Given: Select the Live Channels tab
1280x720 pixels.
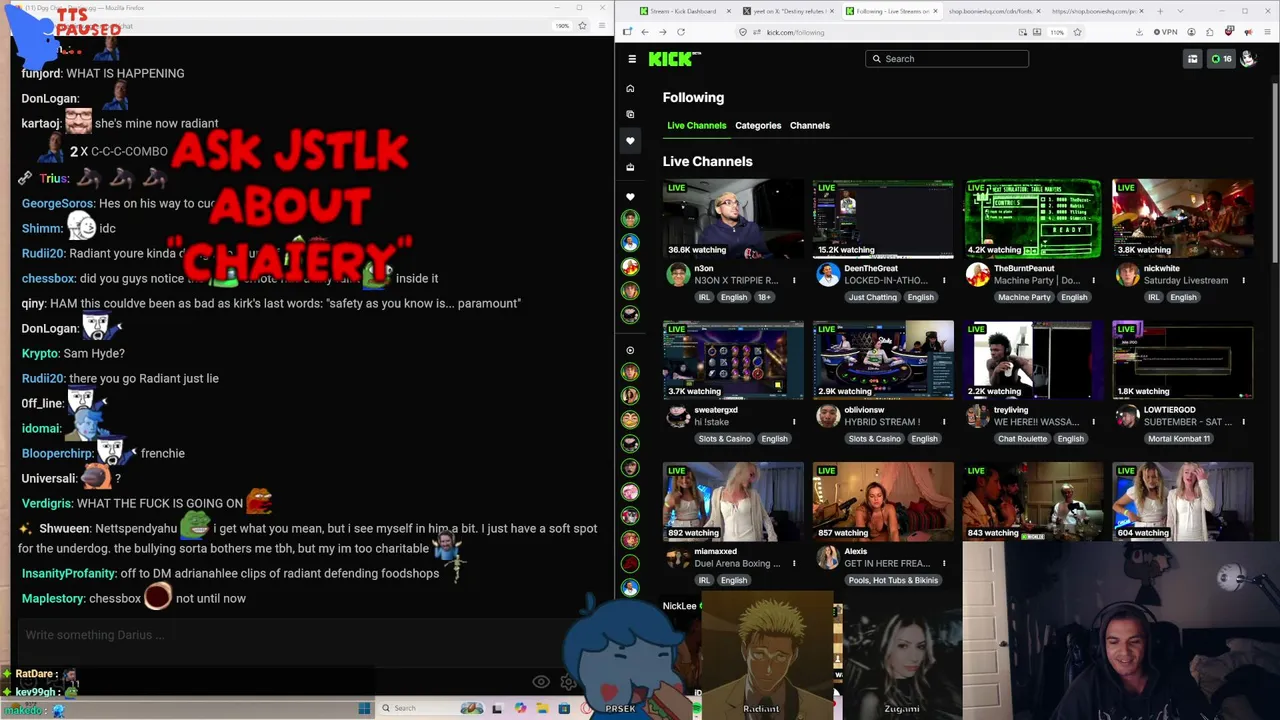Looking at the screenshot, I should (697, 126).
